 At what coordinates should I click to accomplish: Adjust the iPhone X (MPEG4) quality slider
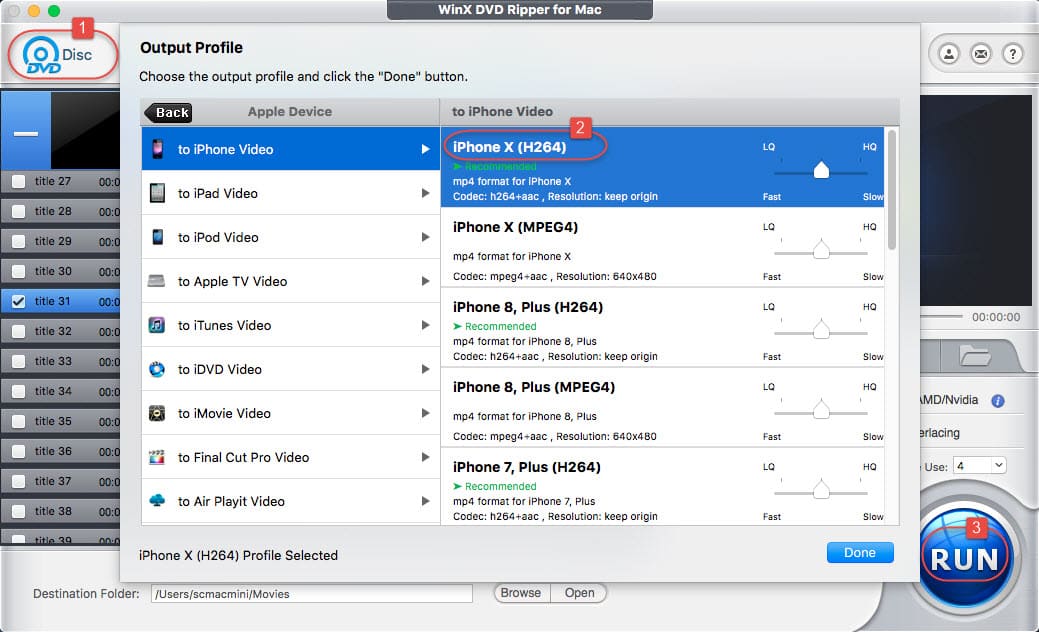click(x=821, y=250)
